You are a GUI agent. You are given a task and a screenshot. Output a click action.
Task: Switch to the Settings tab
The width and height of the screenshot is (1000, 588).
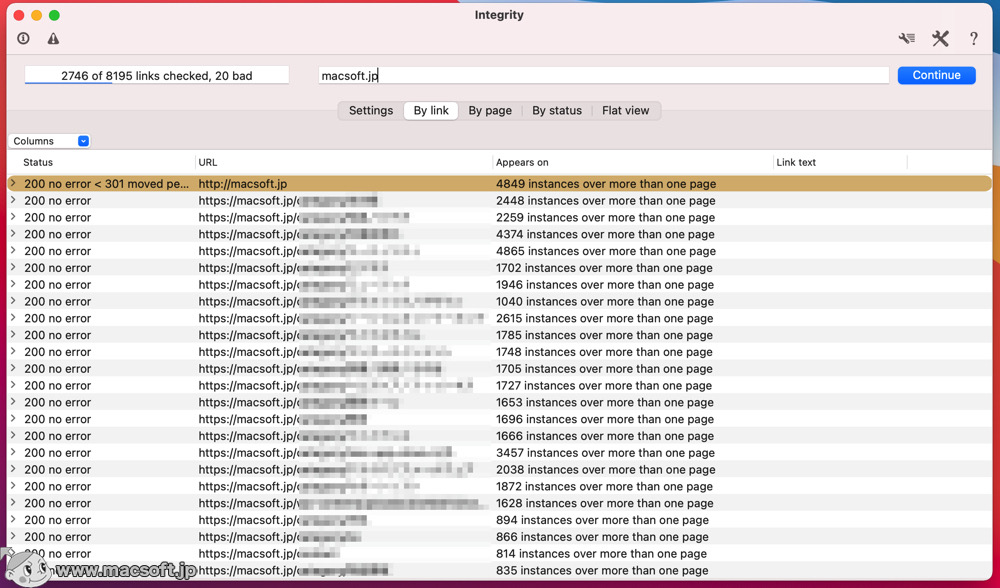[371, 110]
